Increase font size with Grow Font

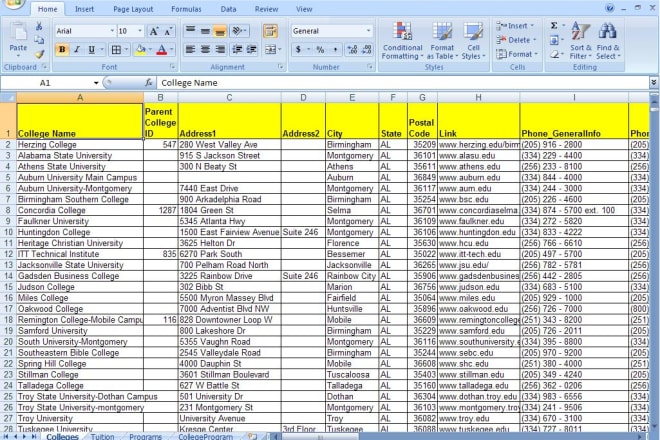[x=154, y=31]
